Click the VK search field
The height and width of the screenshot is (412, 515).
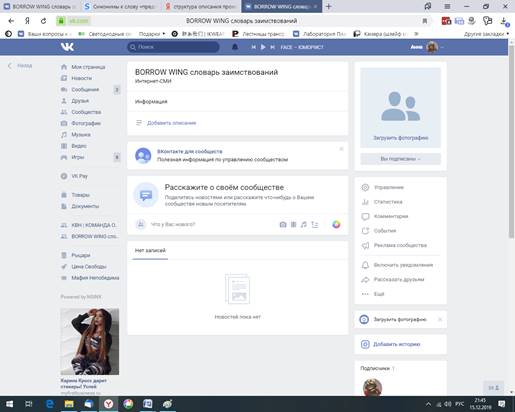point(173,47)
